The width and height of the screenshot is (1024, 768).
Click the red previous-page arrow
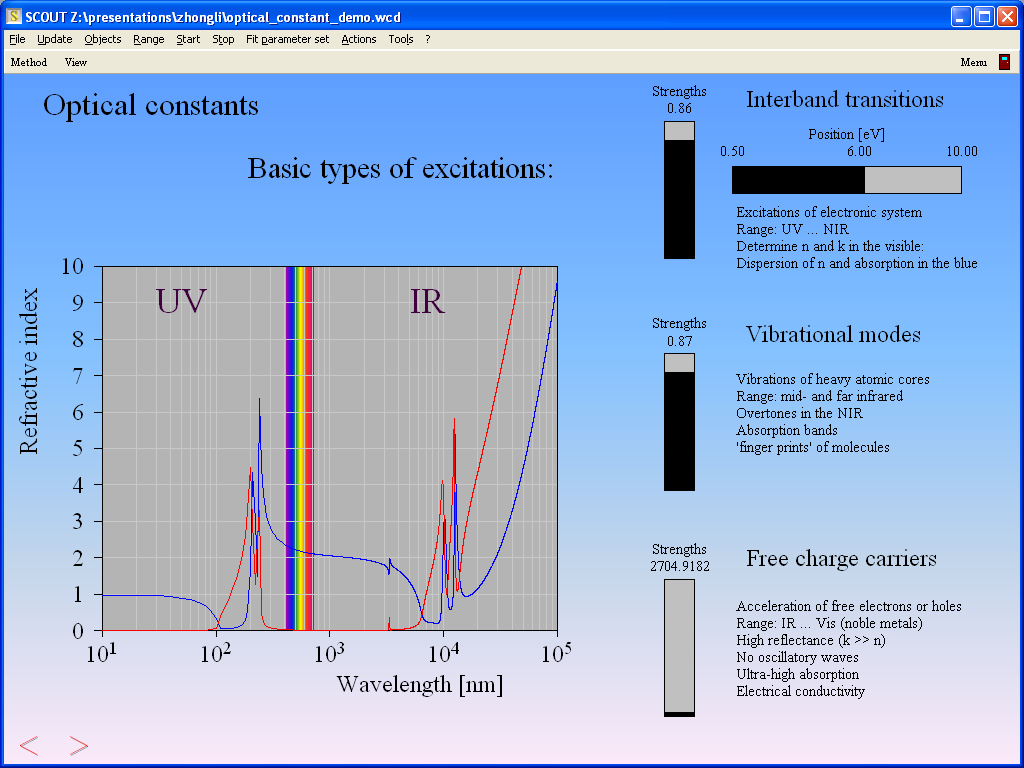[29, 745]
